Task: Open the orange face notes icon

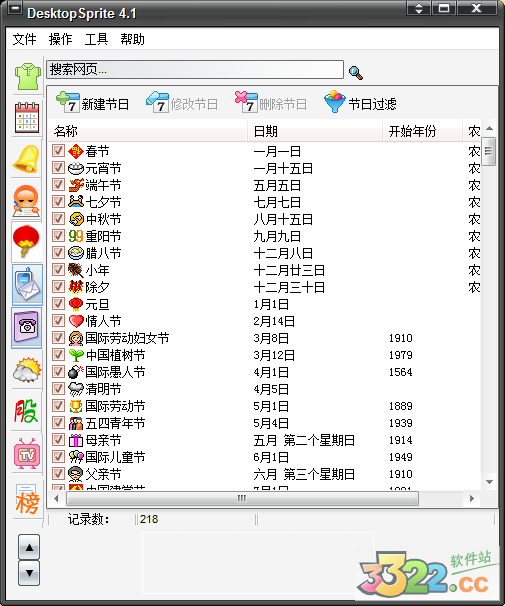Action: tap(26, 201)
